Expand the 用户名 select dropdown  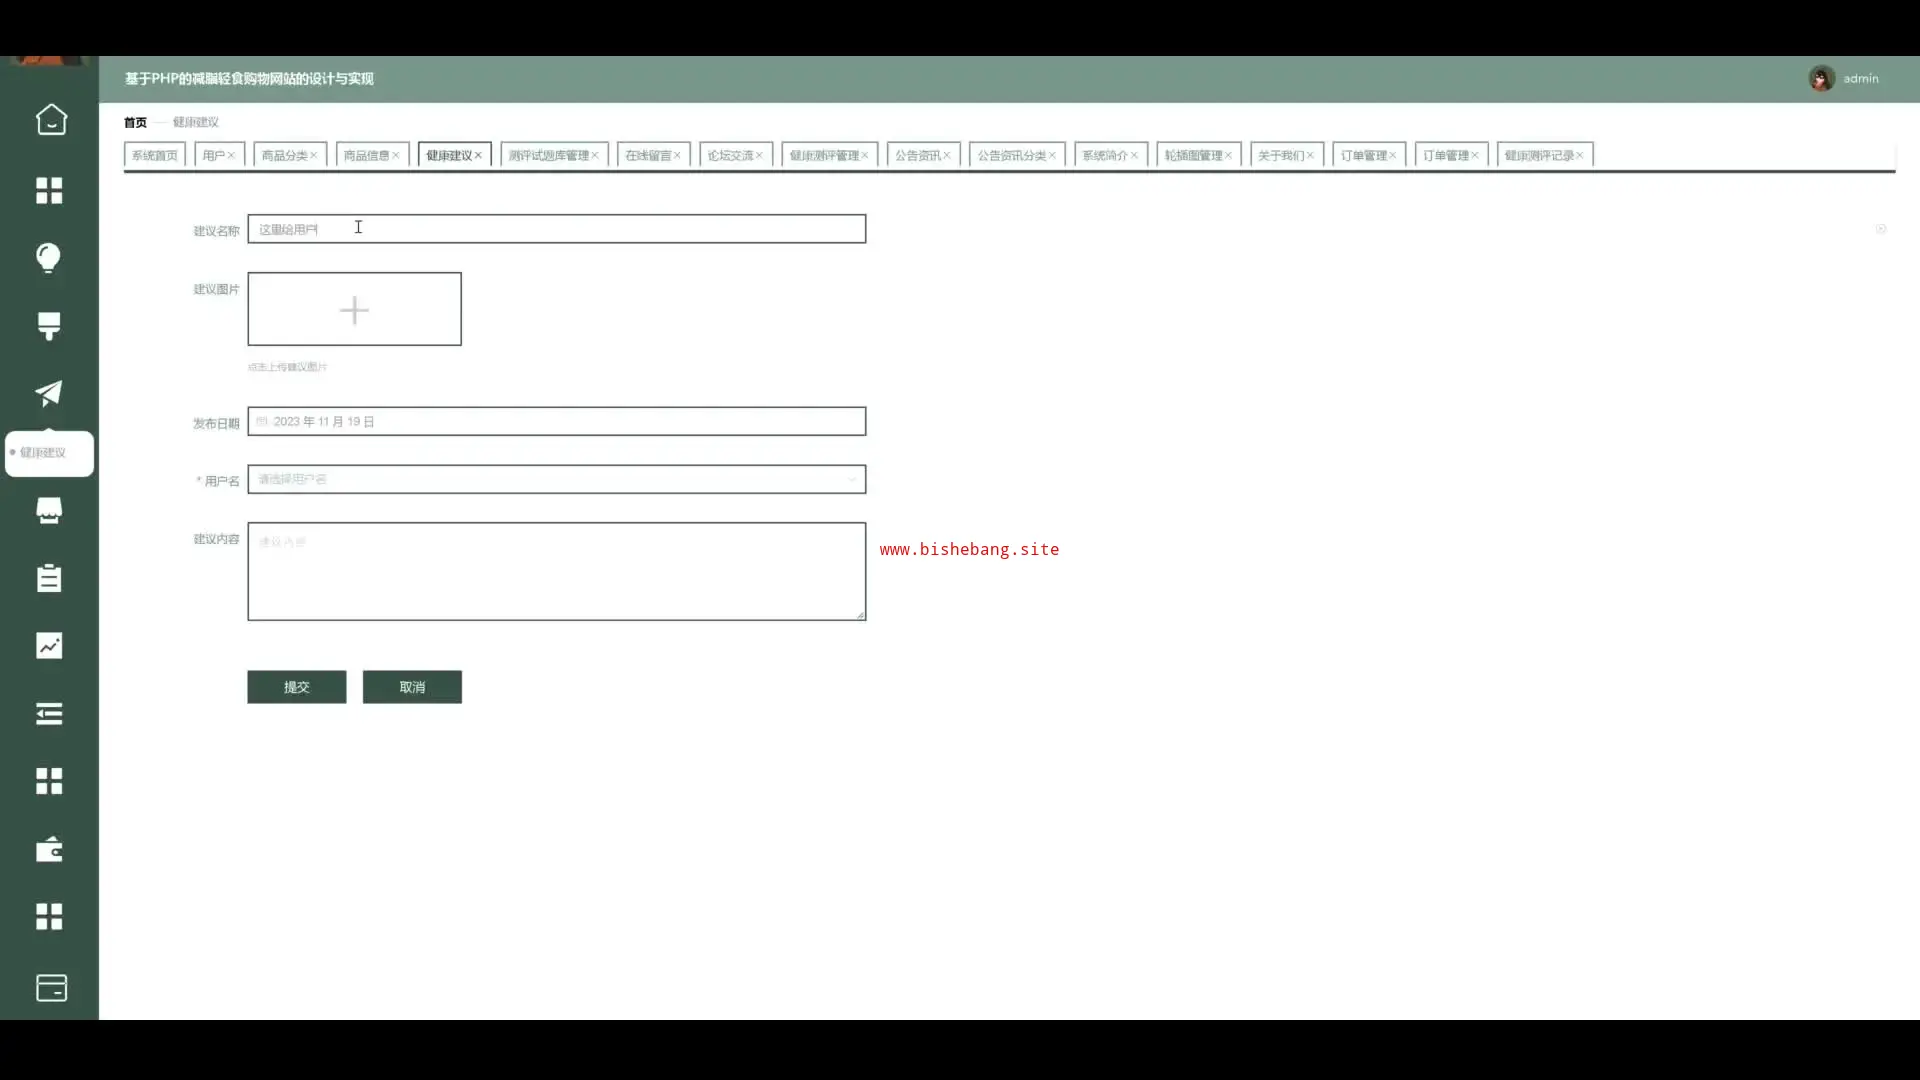click(x=556, y=479)
